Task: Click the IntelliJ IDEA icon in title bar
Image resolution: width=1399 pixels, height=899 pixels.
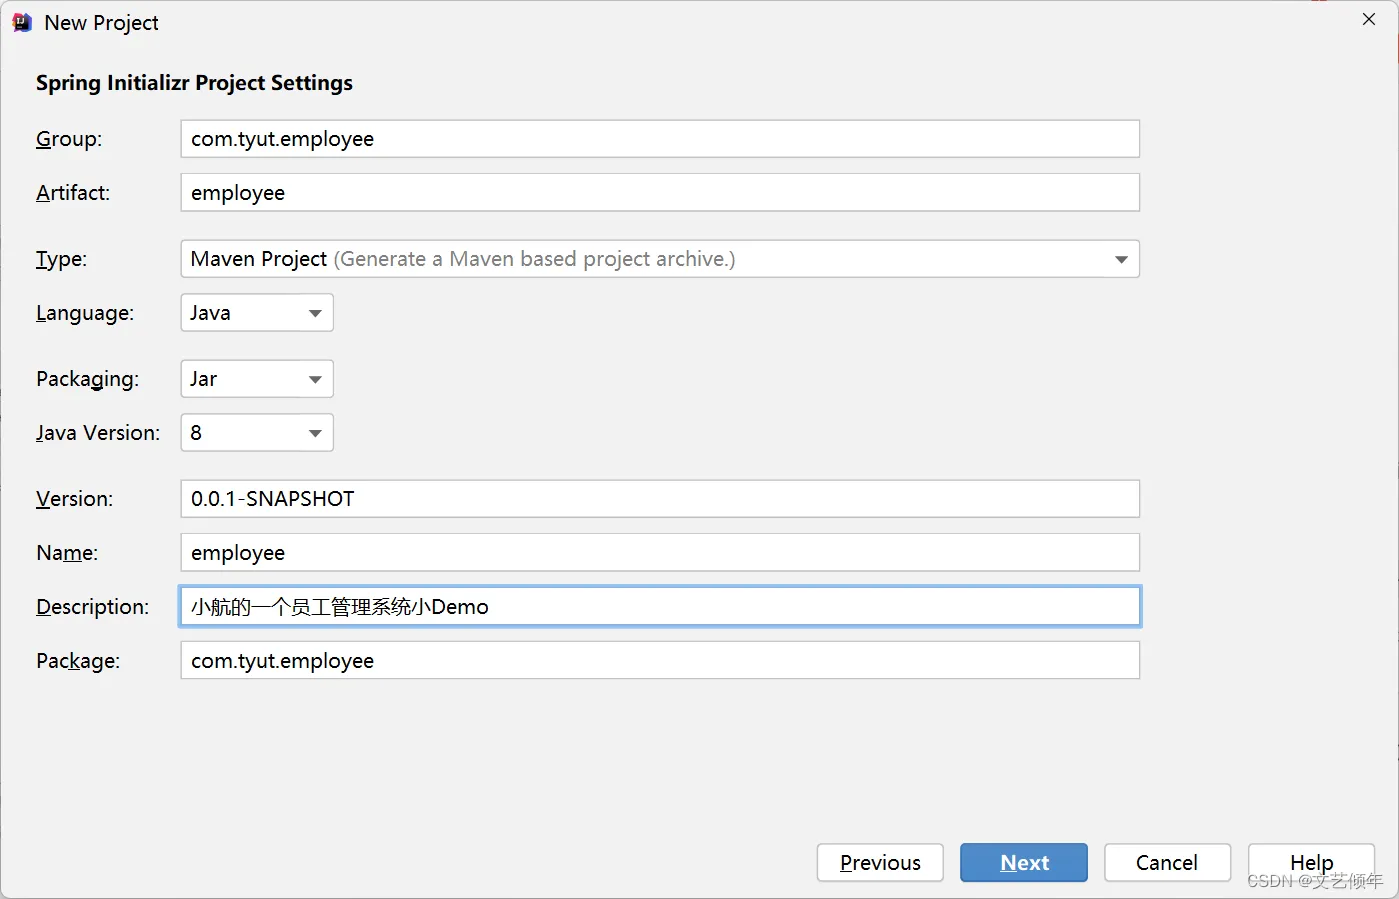Action: 22,22
